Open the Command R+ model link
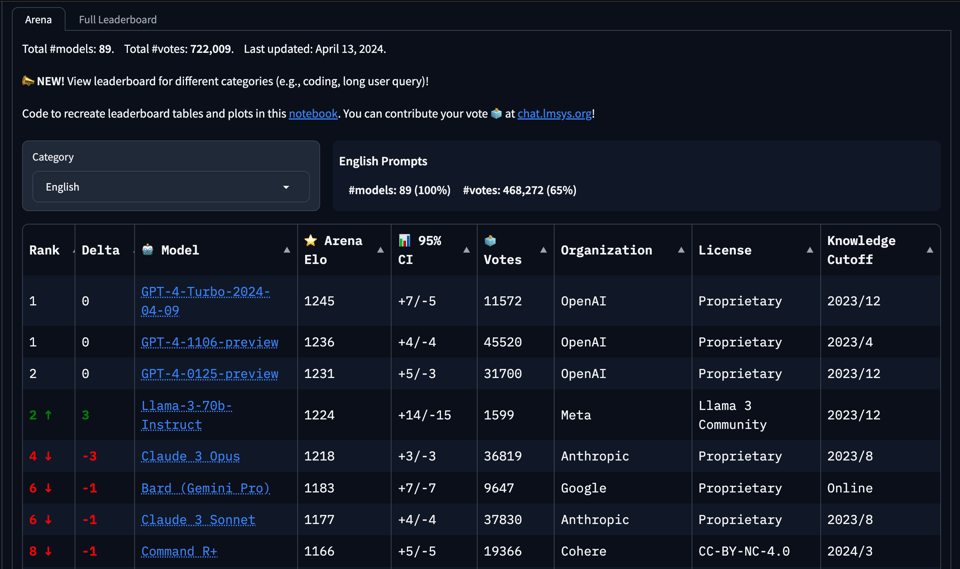The width and height of the screenshot is (960, 569). (179, 551)
